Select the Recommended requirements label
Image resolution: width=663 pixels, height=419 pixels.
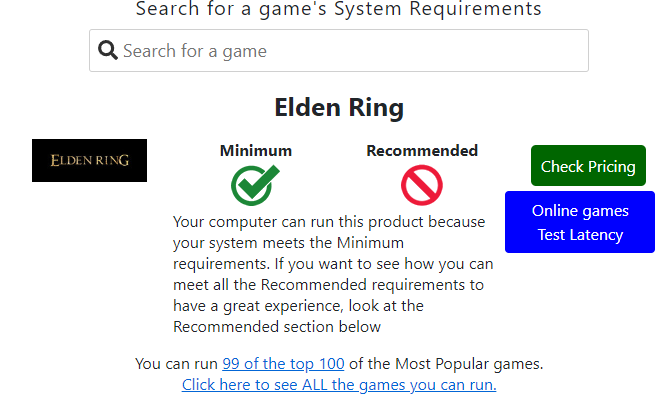422,151
